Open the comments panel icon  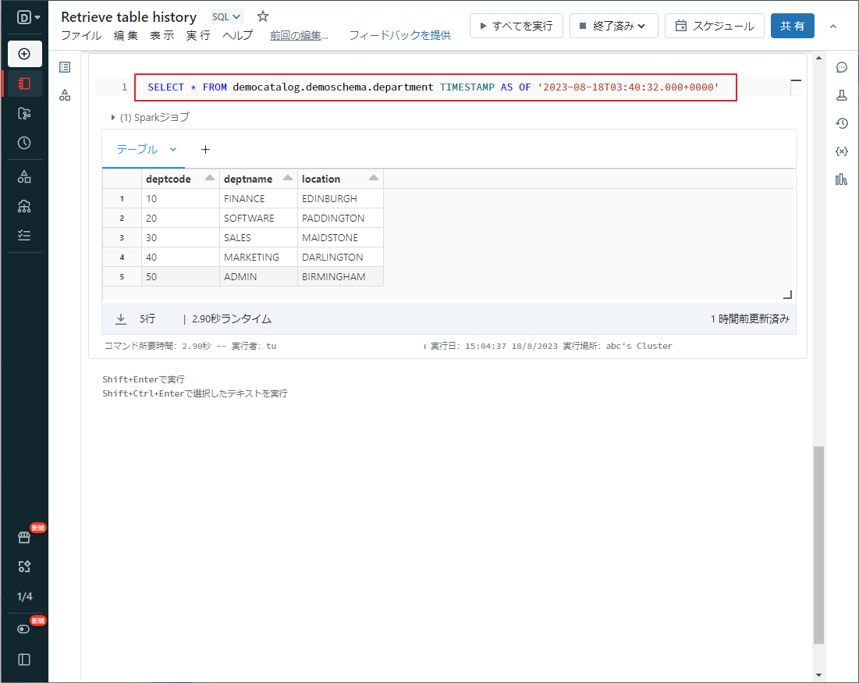[x=841, y=68]
